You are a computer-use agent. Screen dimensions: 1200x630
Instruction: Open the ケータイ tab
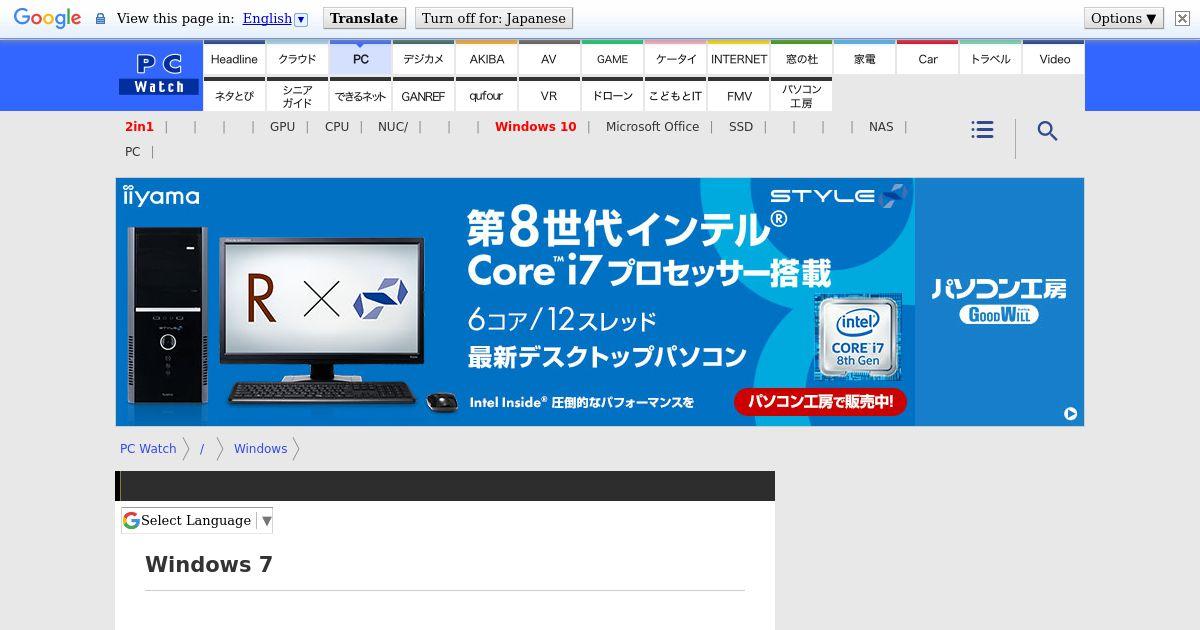675,59
